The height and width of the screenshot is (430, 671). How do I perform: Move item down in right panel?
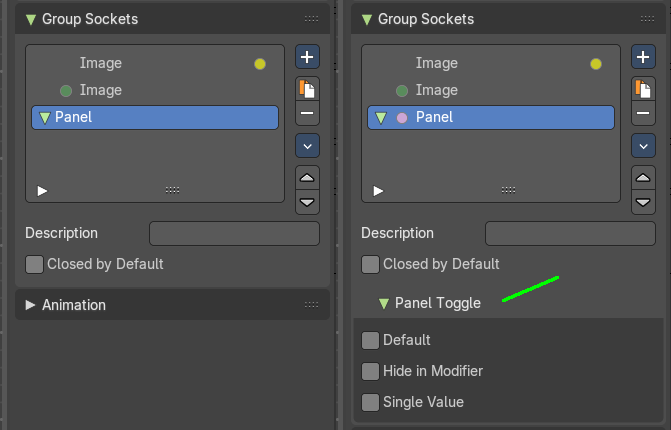point(643,202)
